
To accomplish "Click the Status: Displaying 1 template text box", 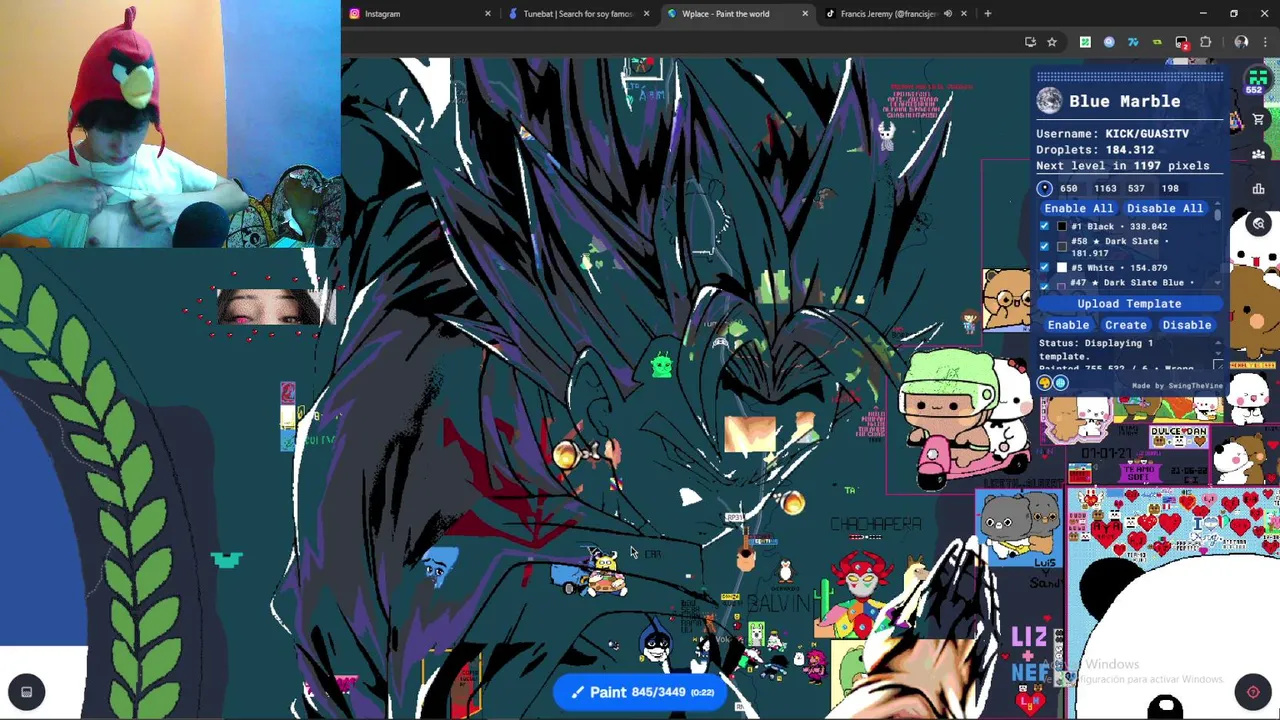I will click(x=1129, y=355).
